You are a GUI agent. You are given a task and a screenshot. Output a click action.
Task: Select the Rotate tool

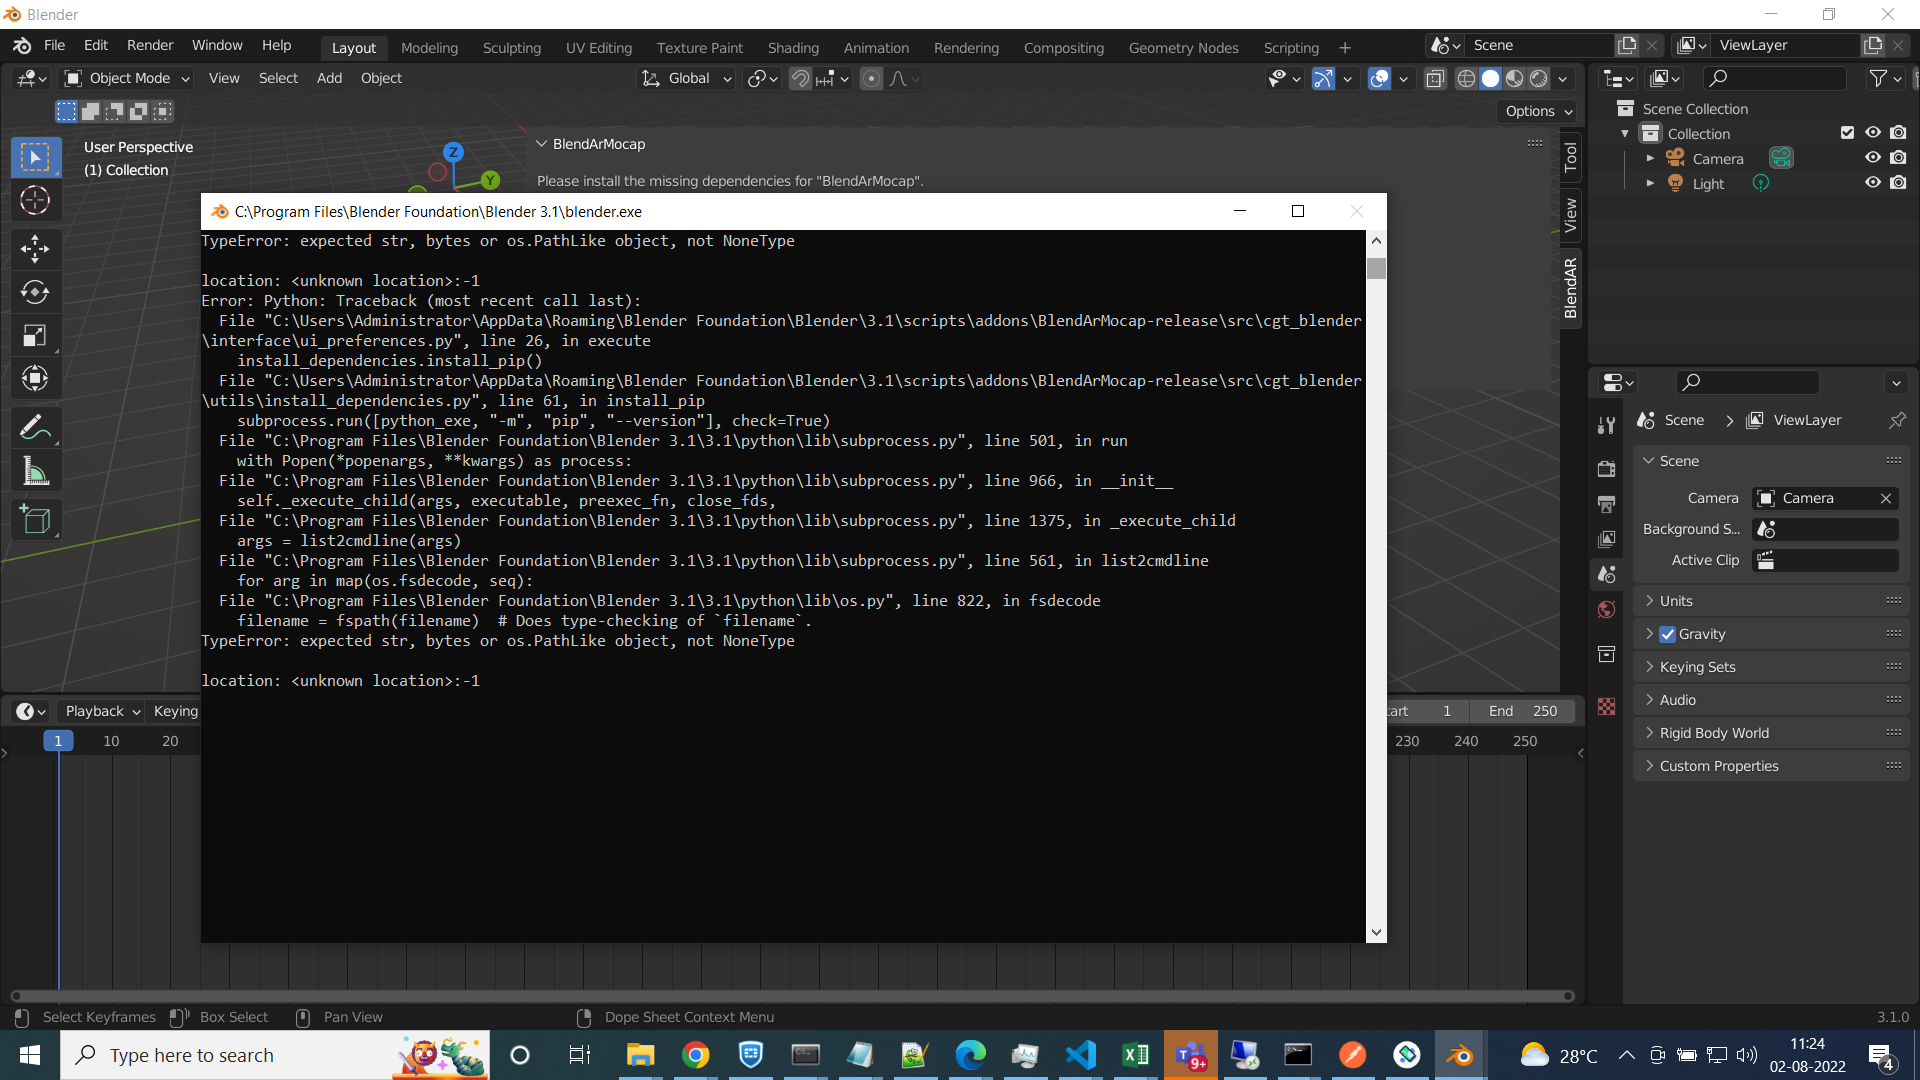(x=35, y=292)
